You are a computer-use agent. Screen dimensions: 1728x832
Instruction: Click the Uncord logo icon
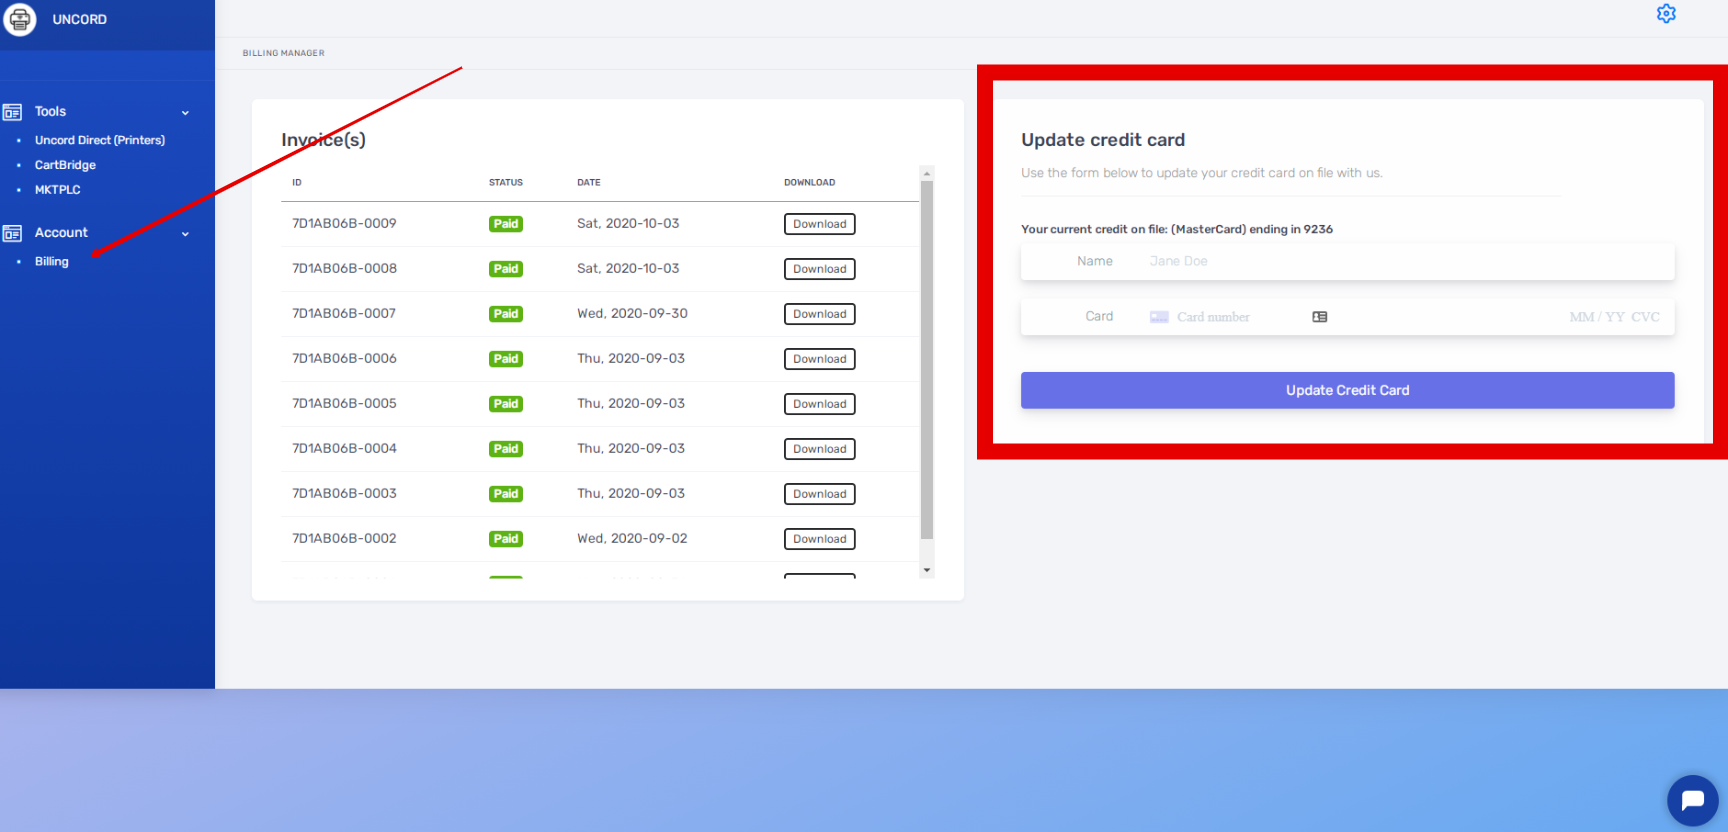tap(20, 19)
